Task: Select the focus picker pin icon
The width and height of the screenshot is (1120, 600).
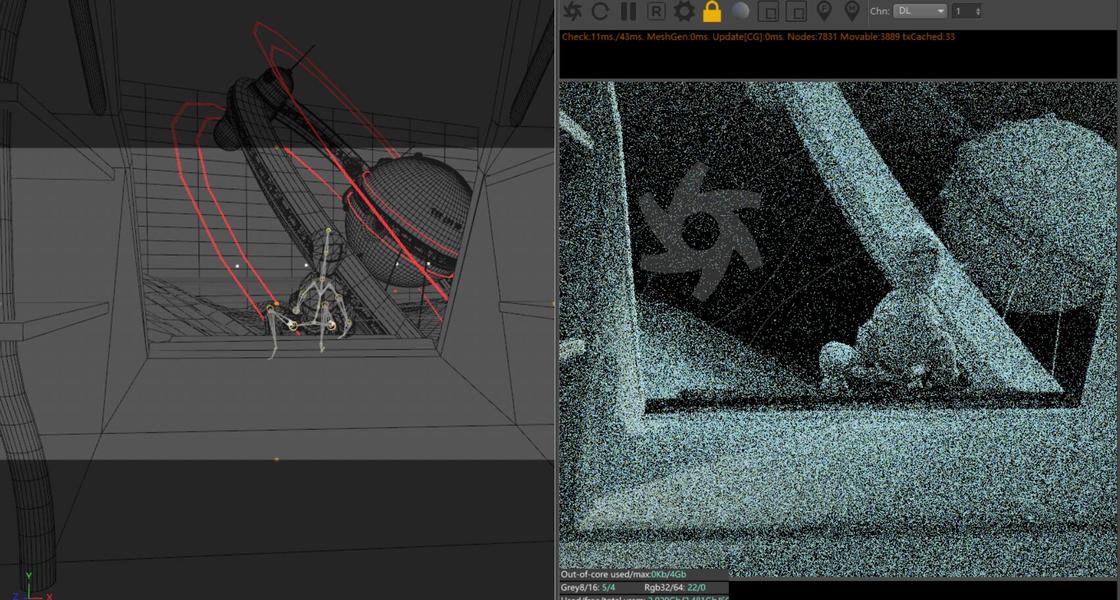Action: tap(824, 11)
